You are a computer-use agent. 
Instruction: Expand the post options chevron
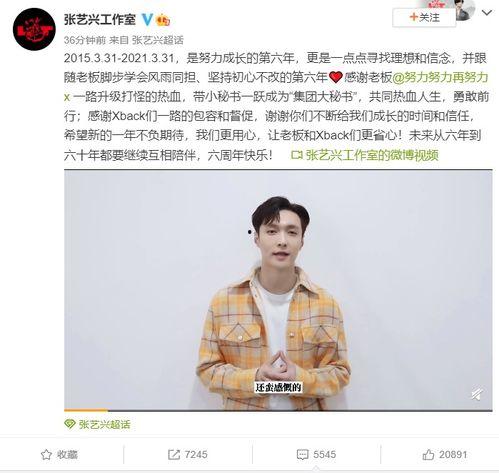pyautogui.click(x=487, y=13)
